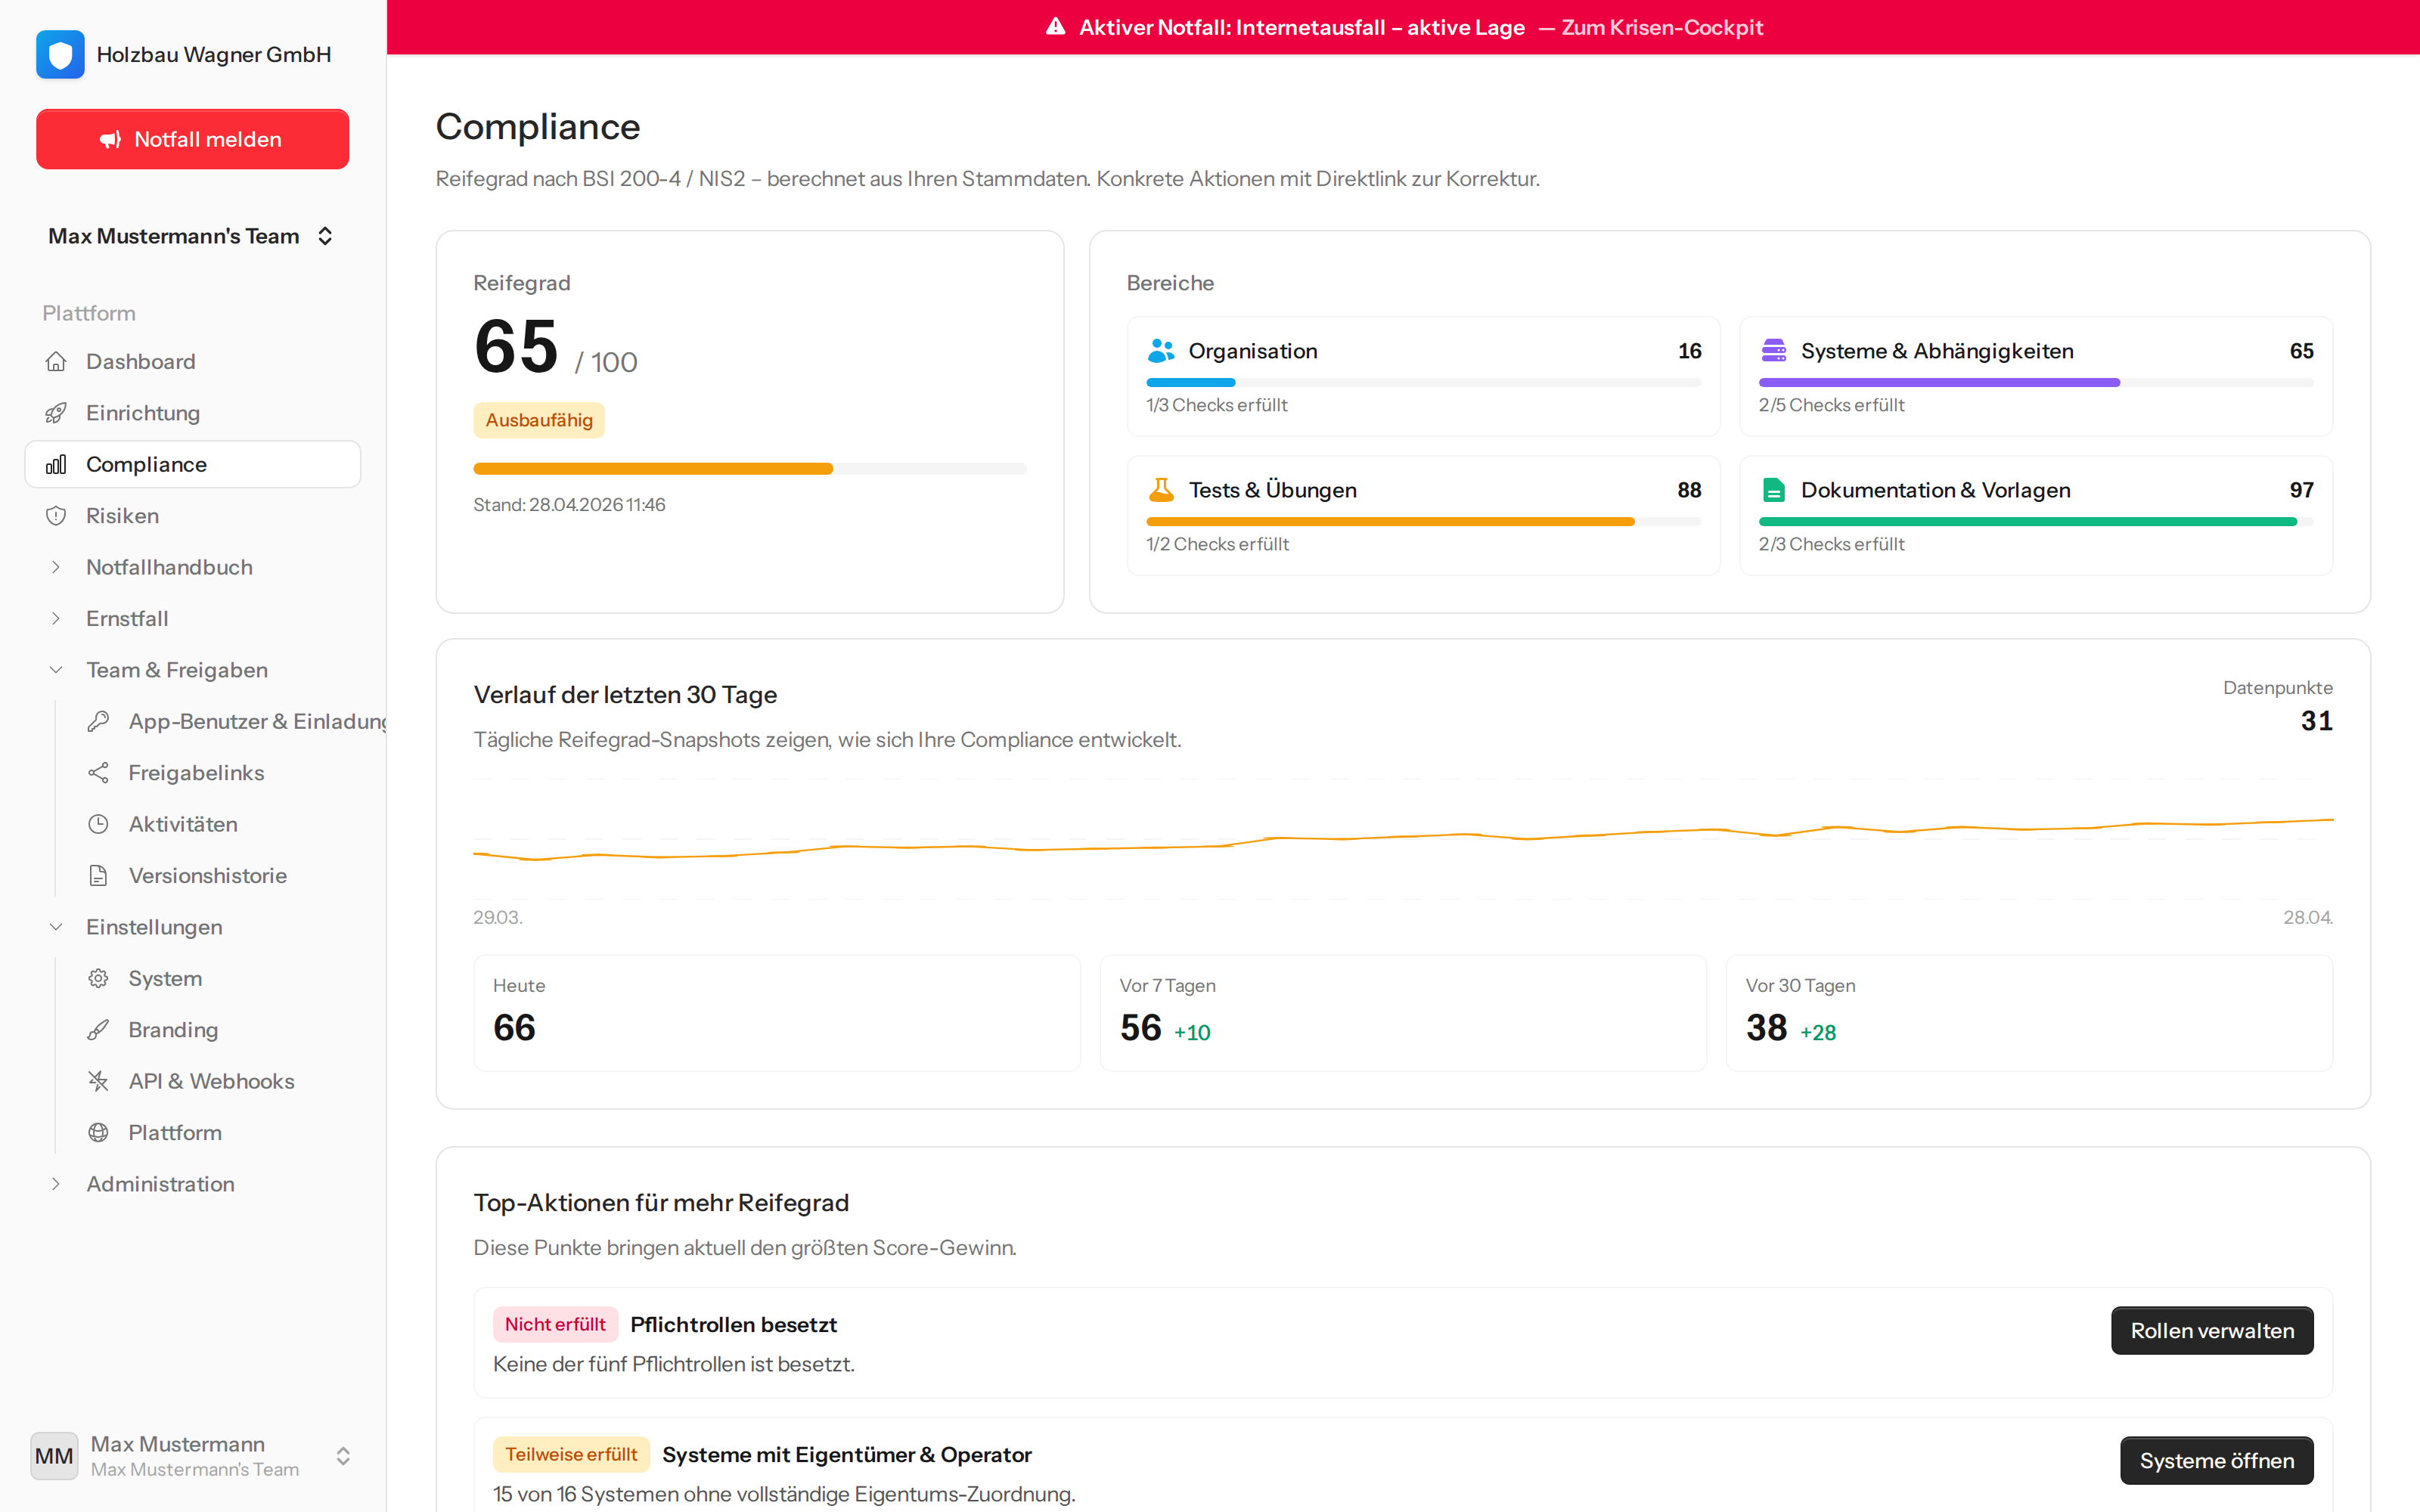The width and height of the screenshot is (2420, 1512).
Task: Collapse the Team & Freigaben section
Action: pos(193,670)
